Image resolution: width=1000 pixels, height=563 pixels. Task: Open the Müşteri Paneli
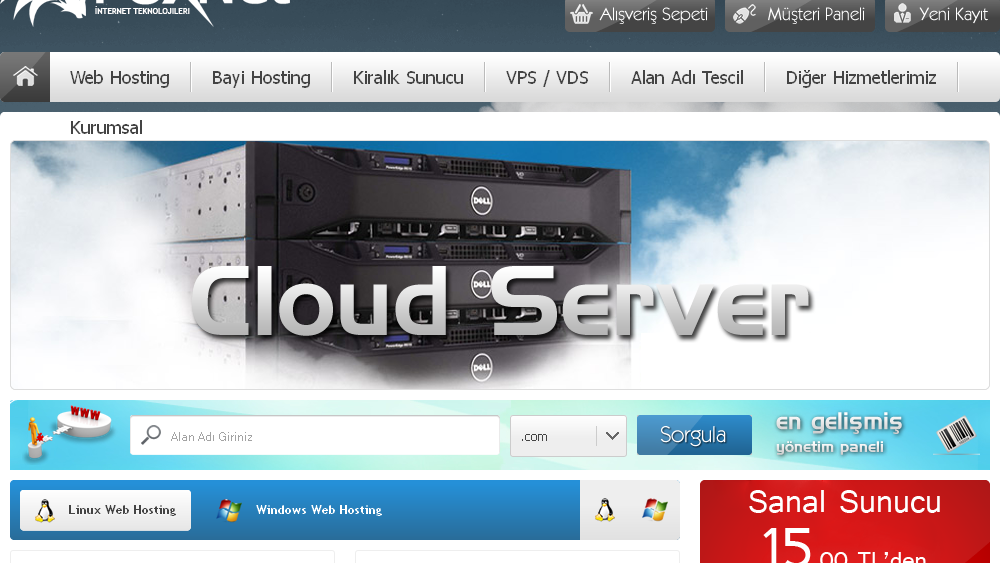coord(800,15)
